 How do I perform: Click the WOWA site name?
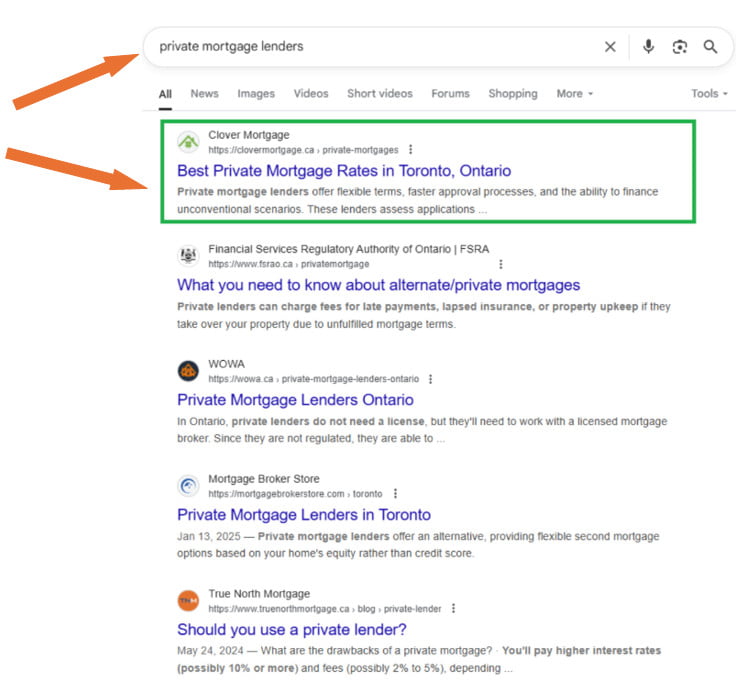click(x=226, y=364)
